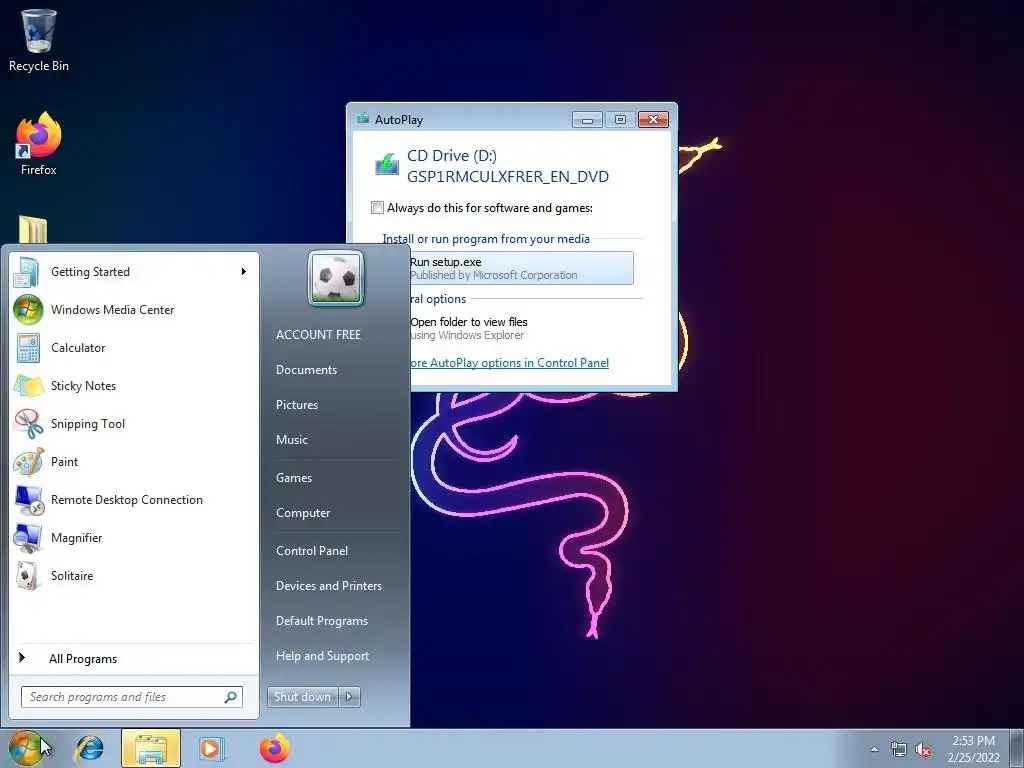Open Music library
The image size is (1024, 768).
pyautogui.click(x=291, y=440)
